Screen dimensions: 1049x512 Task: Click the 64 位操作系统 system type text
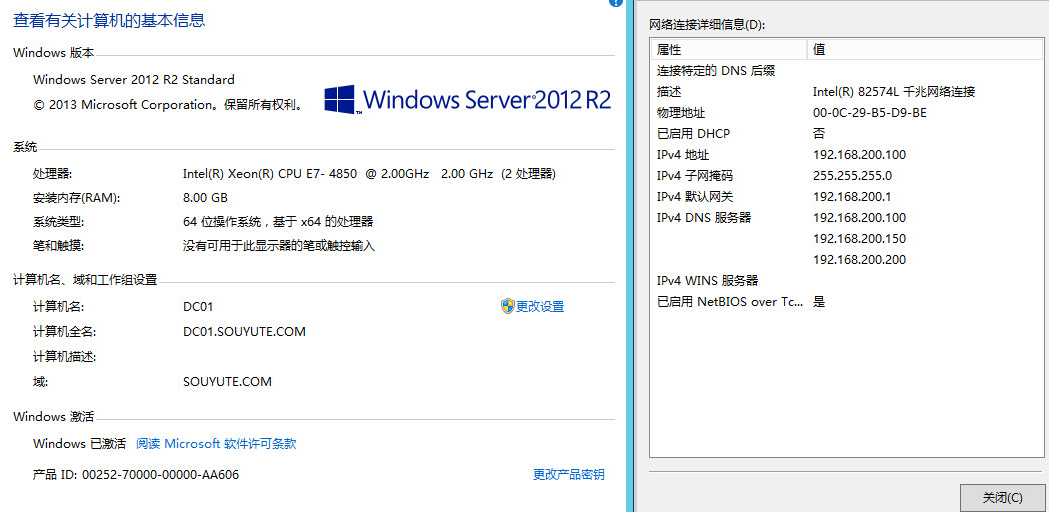coord(278,222)
